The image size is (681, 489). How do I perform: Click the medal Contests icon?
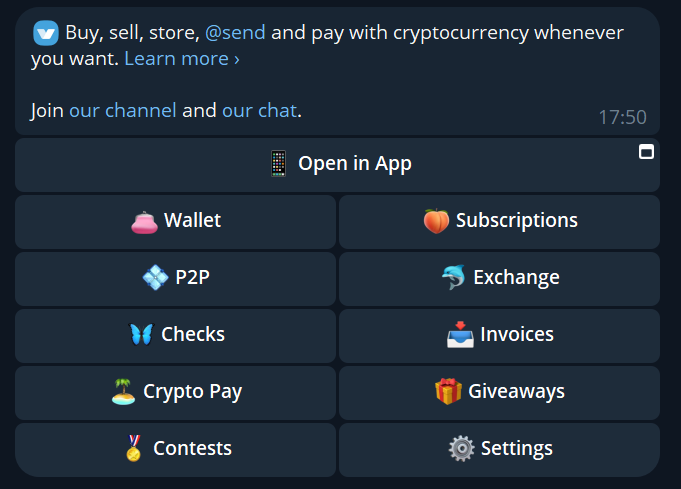(x=134, y=448)
